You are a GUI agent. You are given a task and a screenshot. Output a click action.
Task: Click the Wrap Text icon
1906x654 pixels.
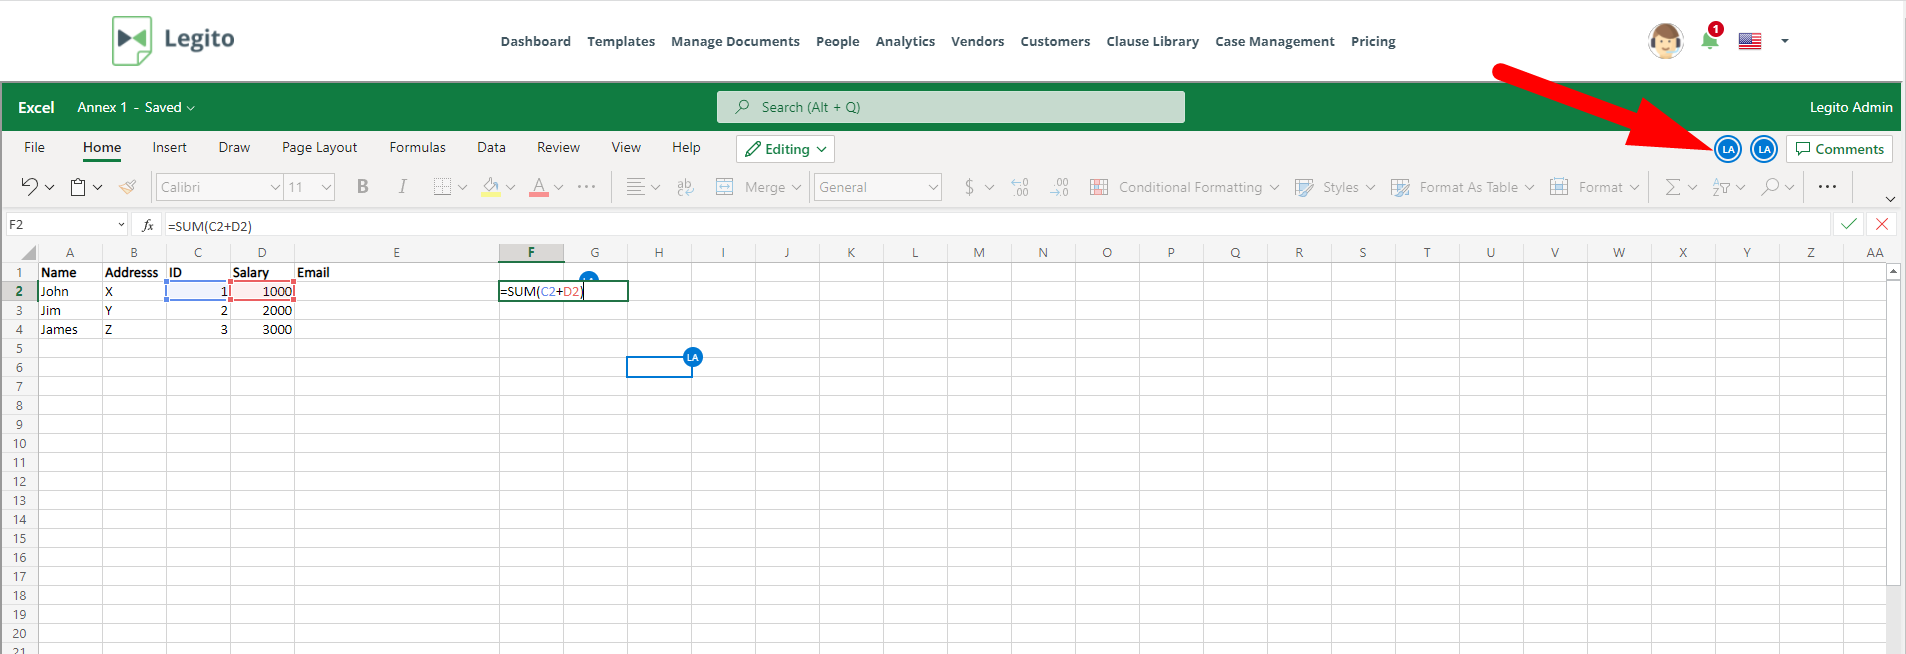tap(685, 187)
